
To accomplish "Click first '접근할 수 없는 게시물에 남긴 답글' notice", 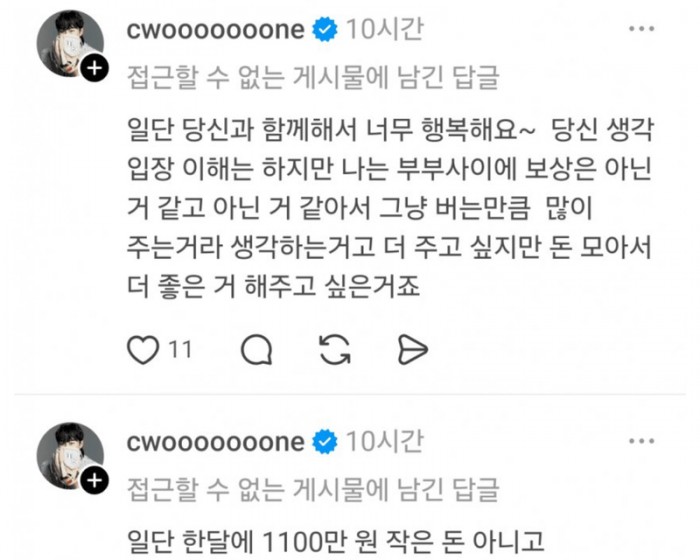I will (313, 78).
